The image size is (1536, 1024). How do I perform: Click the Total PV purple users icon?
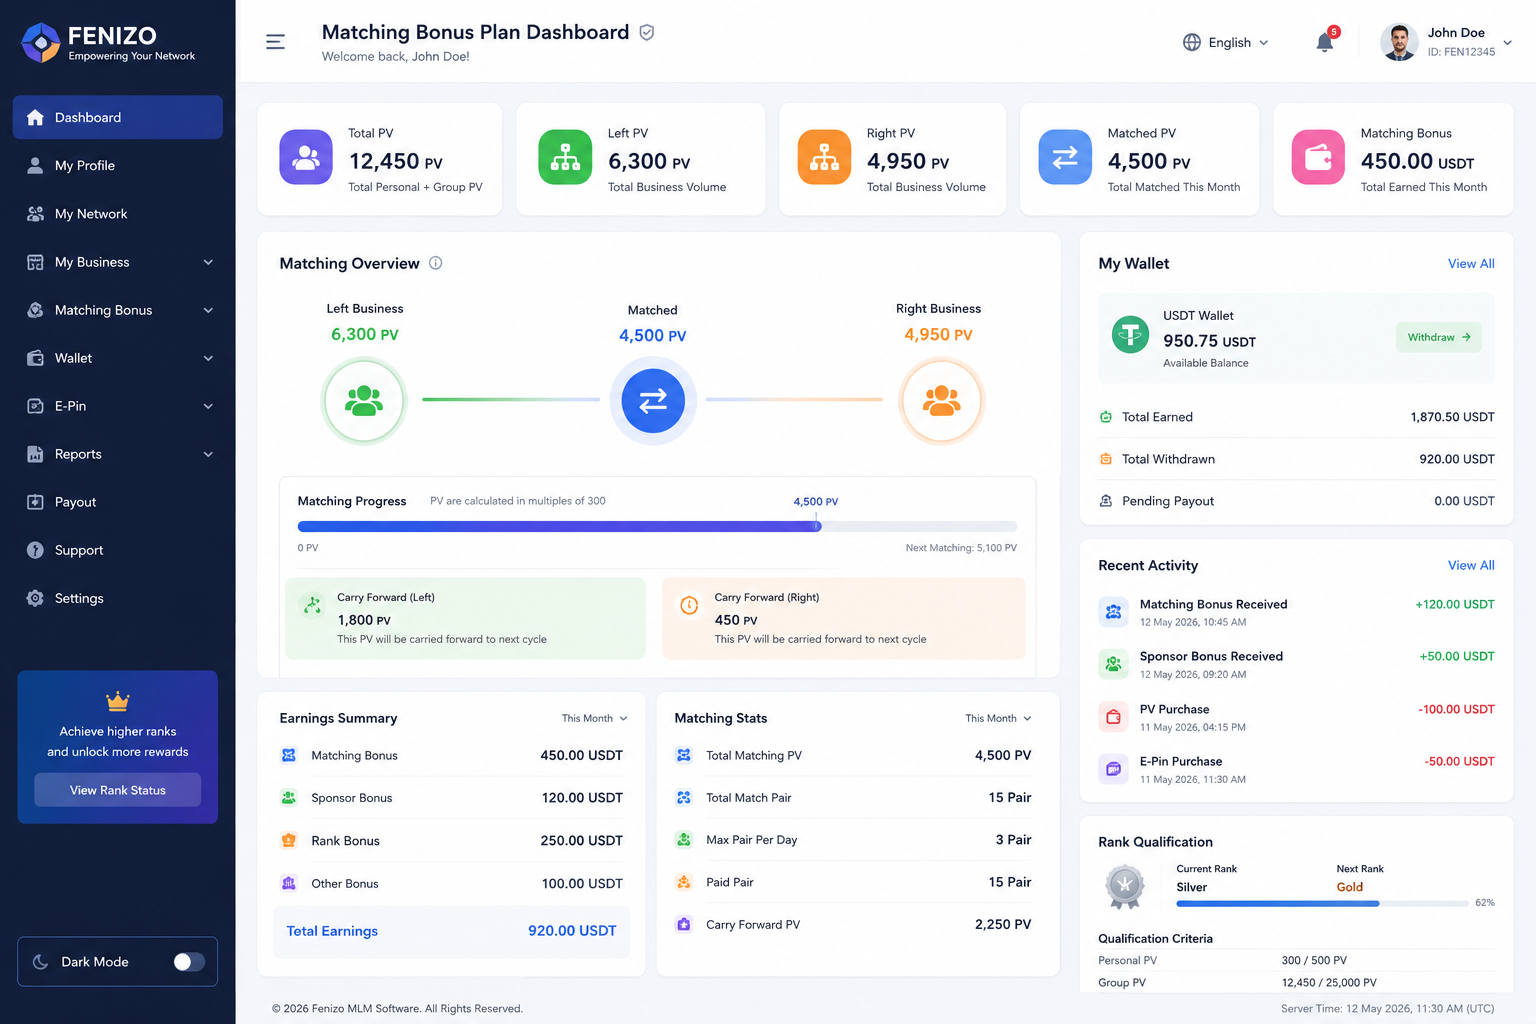coord(306,157)
